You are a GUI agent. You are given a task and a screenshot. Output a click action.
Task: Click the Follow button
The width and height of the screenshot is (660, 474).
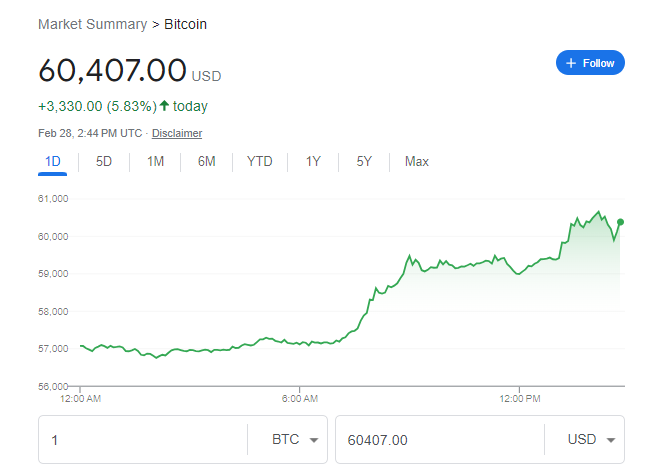coord(590,63)
